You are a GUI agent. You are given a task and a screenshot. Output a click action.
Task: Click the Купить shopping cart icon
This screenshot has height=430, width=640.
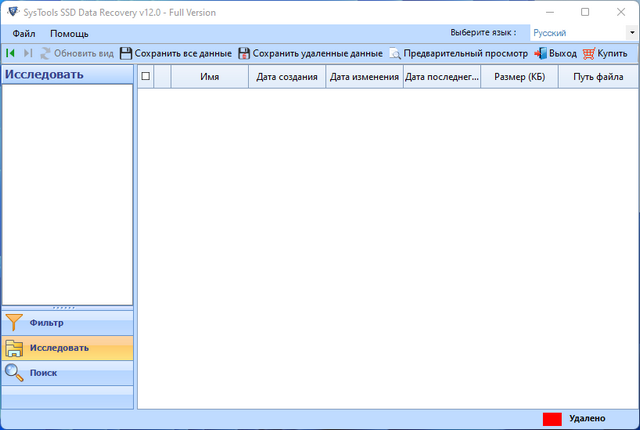[589, 53]
